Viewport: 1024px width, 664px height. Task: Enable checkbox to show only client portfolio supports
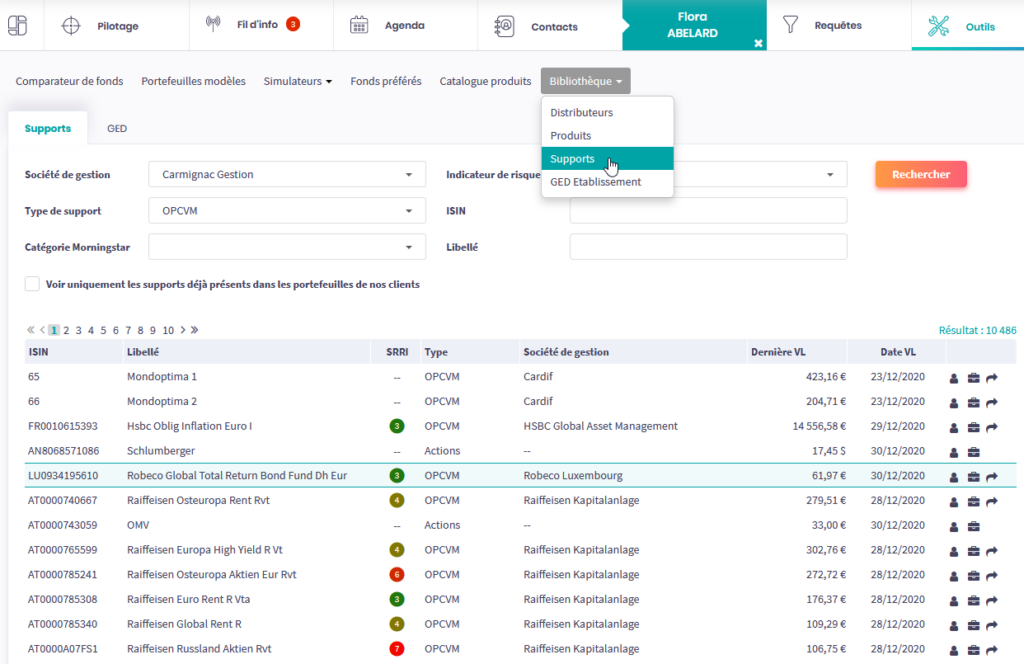click(33, 284)
